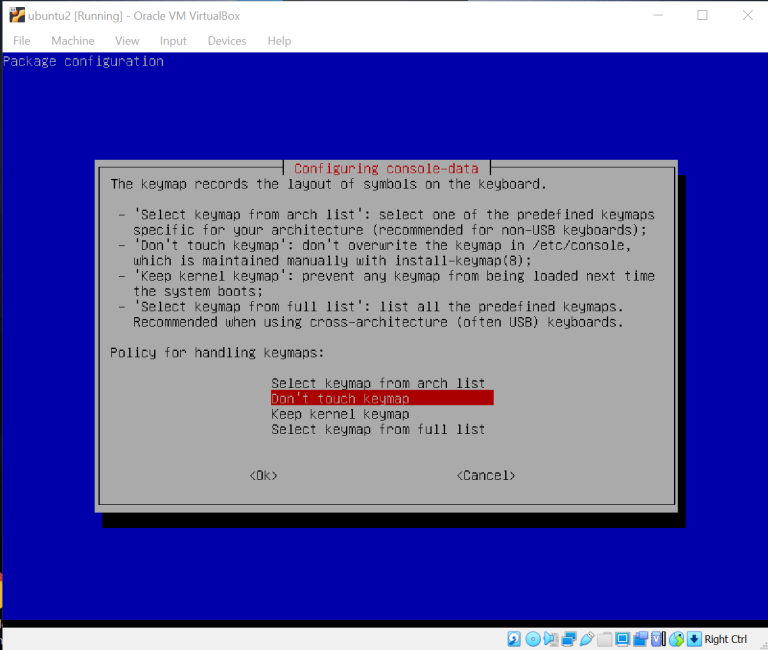Expand the Input menu

[x=173, y=41]
